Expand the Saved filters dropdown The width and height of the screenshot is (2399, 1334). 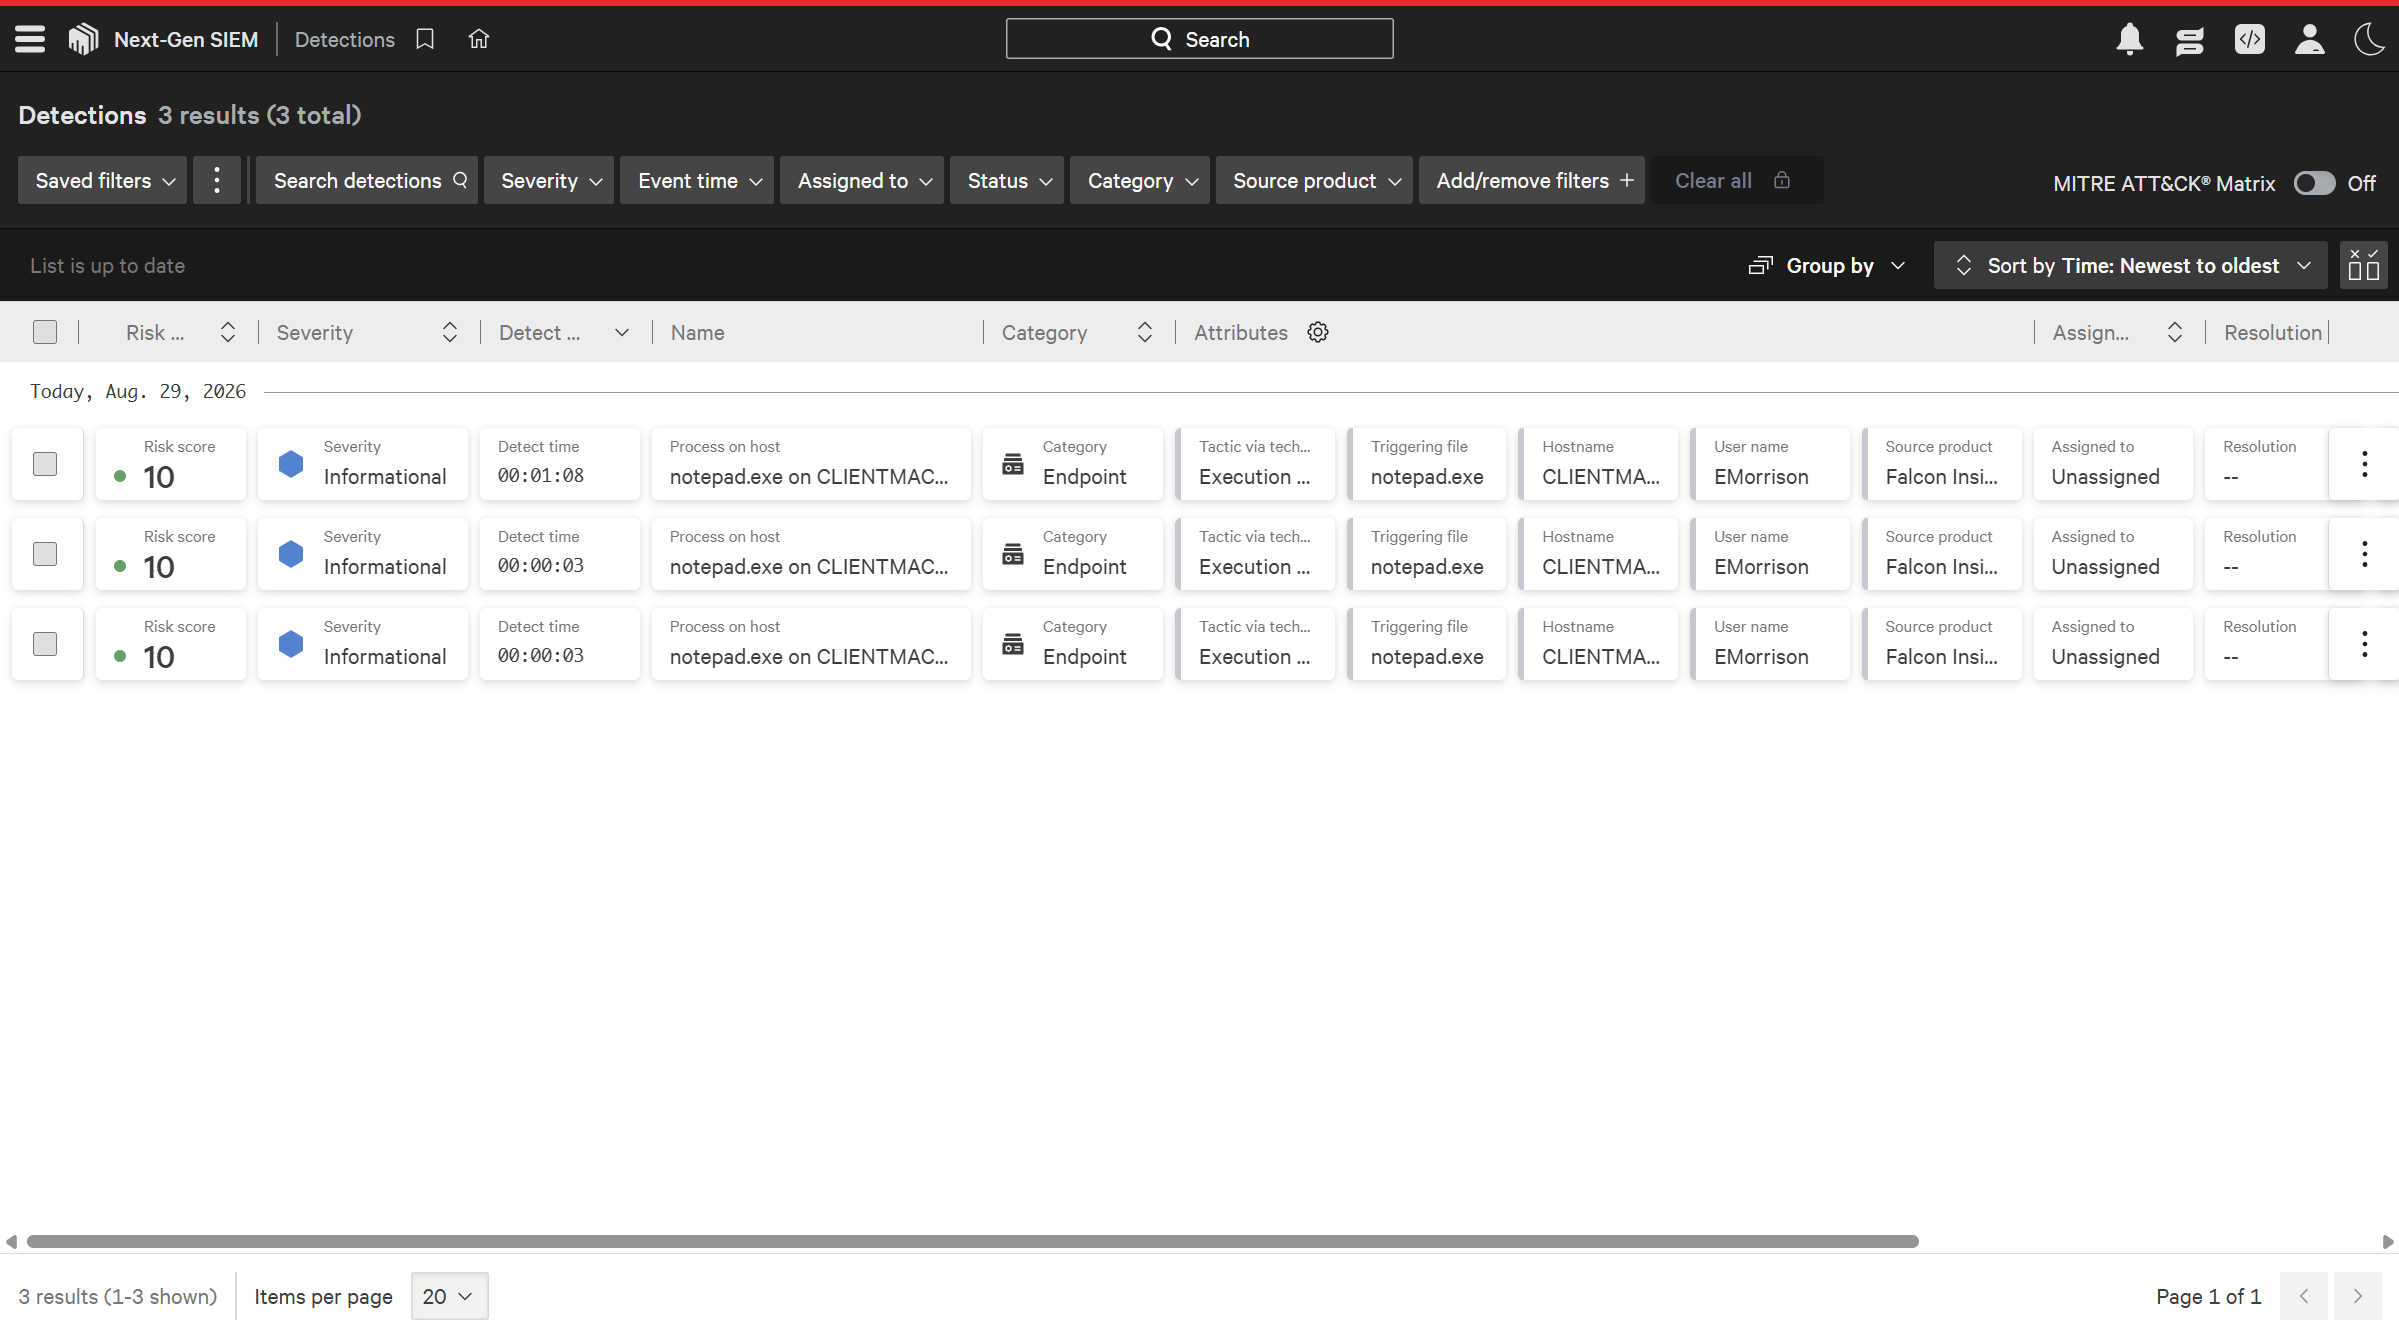(x=102, y=180)
